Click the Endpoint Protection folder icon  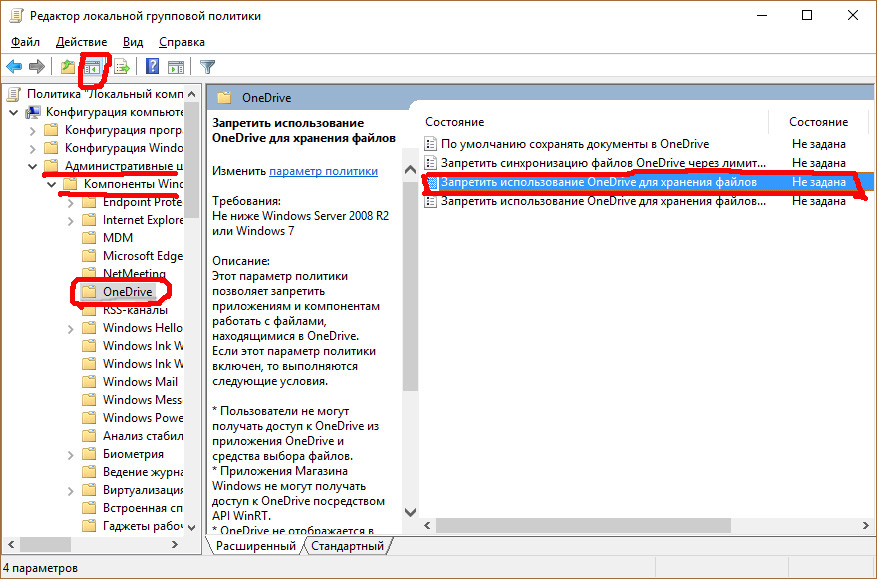pos(89,202)
